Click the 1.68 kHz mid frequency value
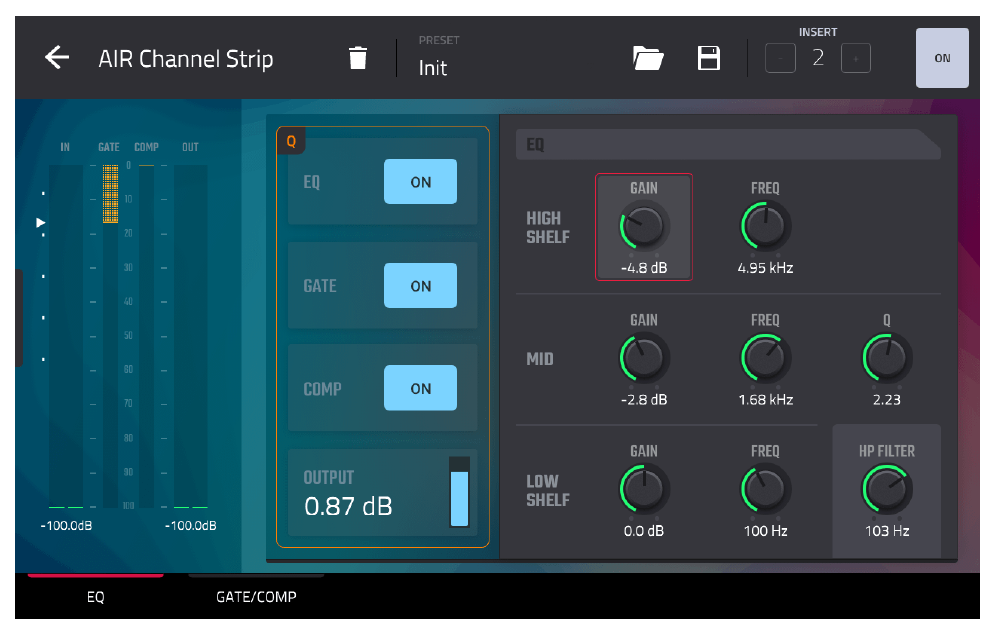 tap(765, 400)
